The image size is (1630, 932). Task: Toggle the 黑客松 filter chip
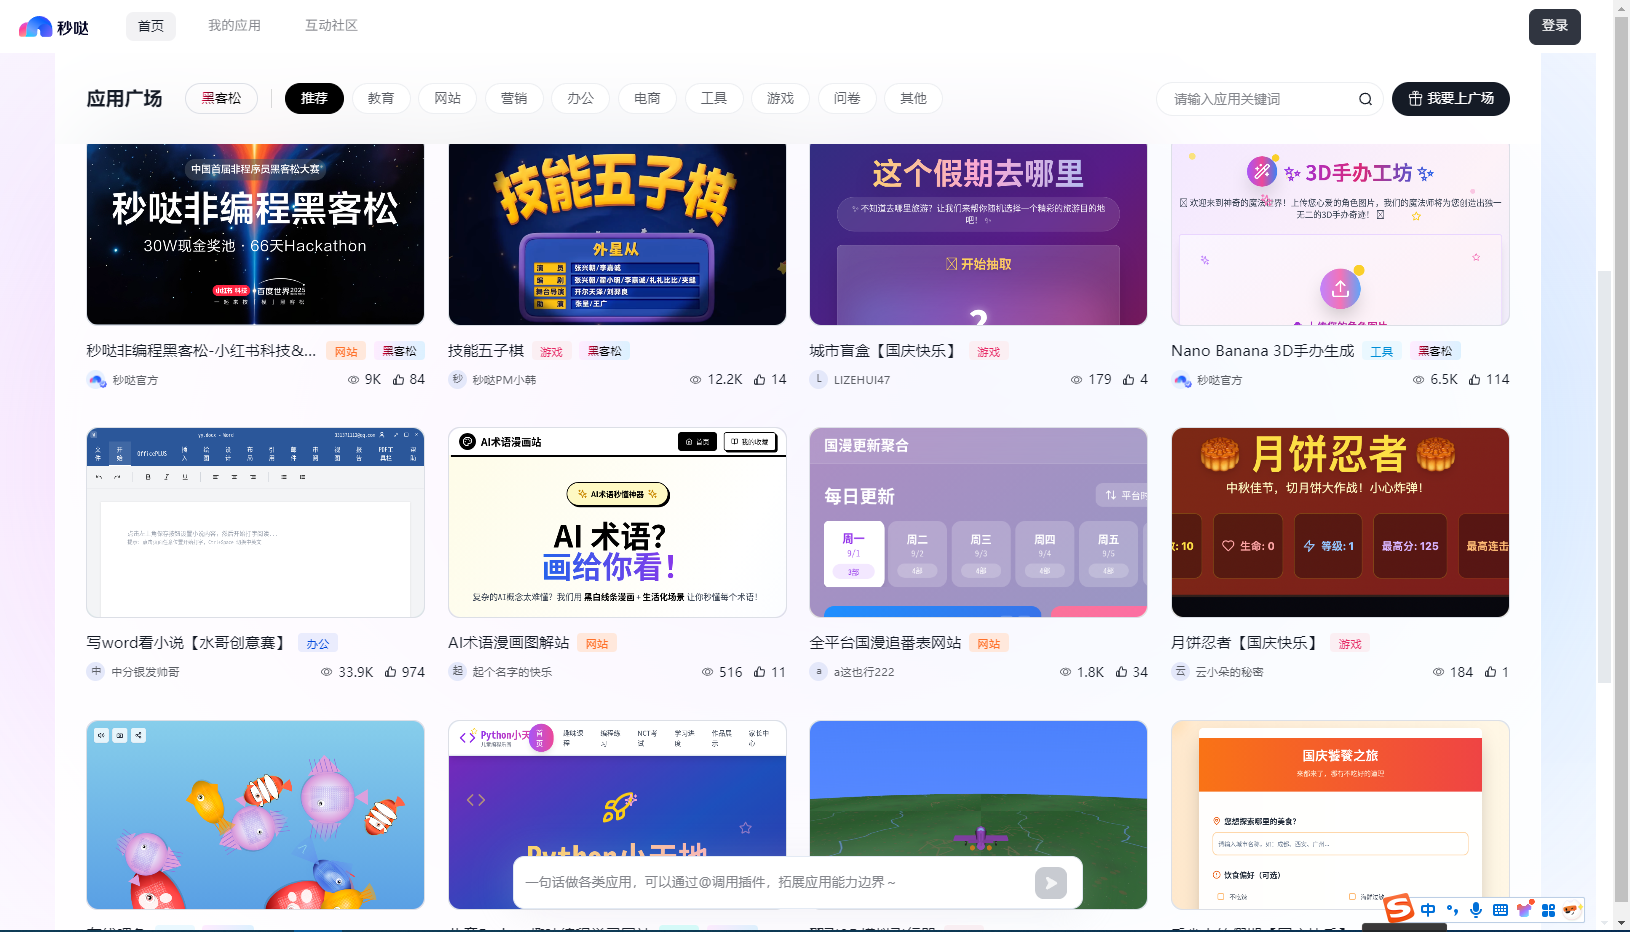(x=221, y=98)
